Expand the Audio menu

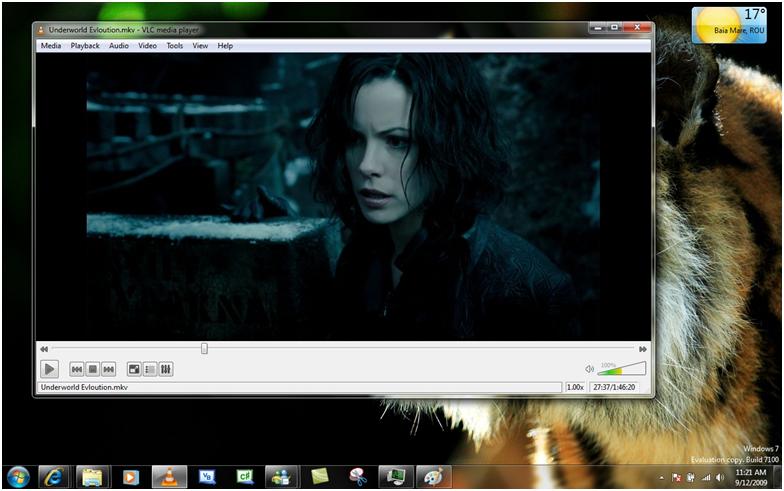pyautogui.click(x=118, y=46)
